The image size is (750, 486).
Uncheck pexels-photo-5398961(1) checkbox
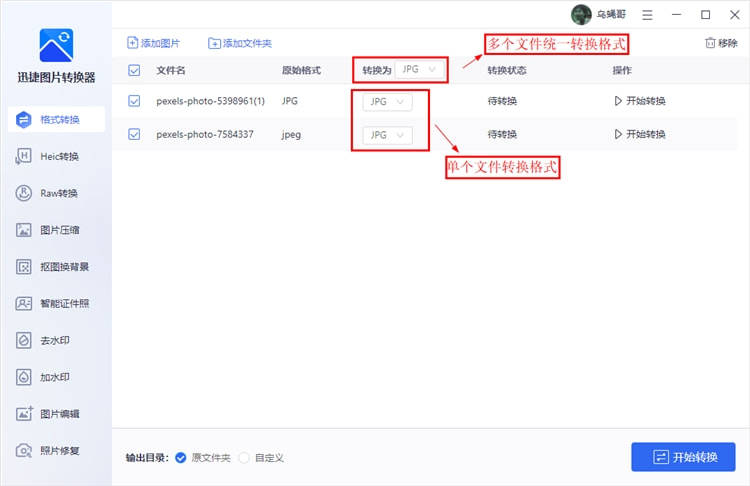click(x=134, y=101)
